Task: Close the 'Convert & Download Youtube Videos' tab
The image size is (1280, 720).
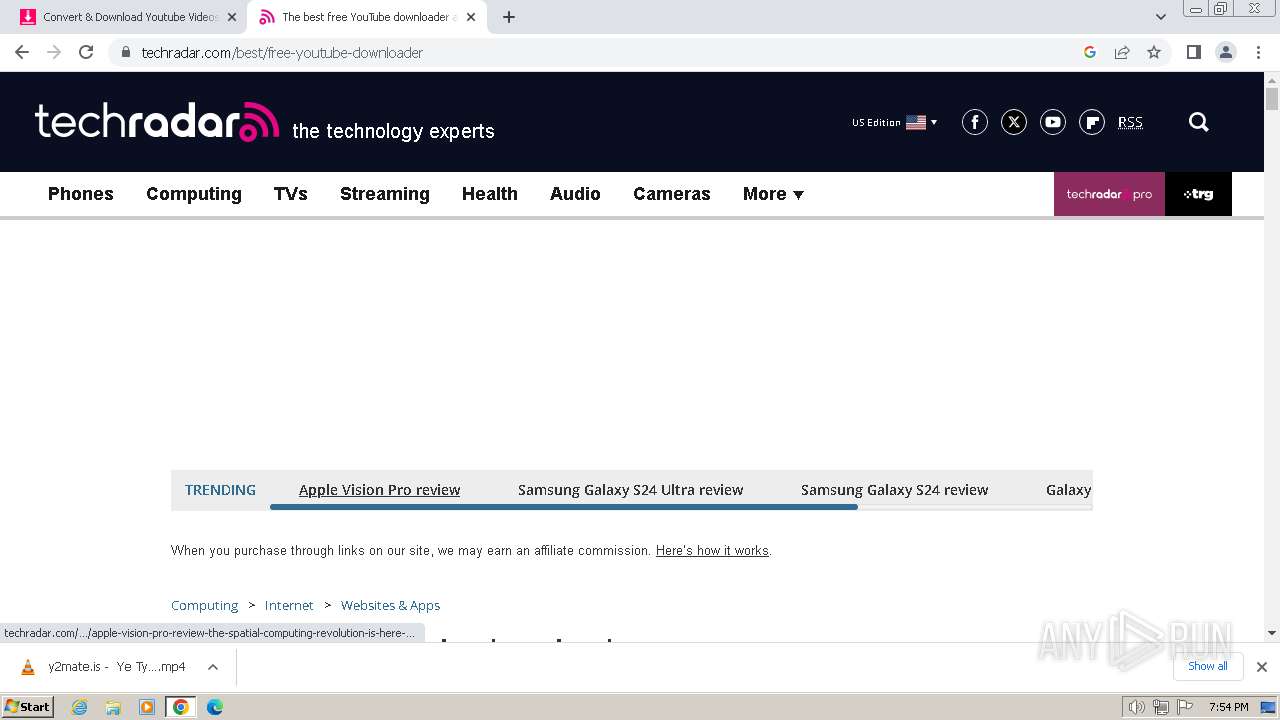Action: click(x=232, y=17)
